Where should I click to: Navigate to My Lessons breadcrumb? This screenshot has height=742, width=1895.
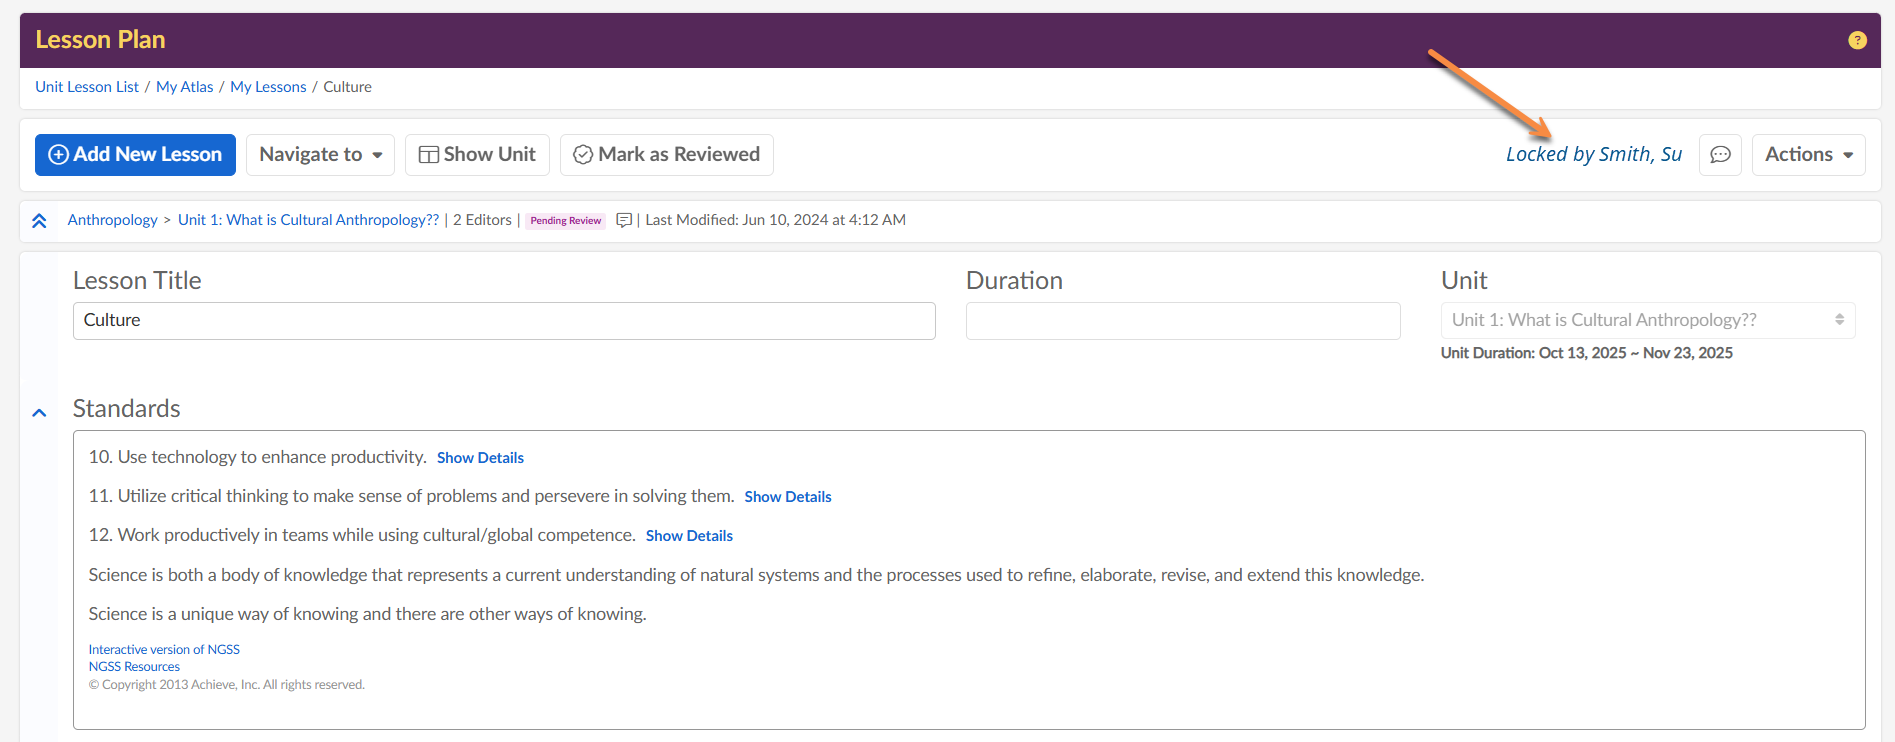pyautogui.click(x=268, y=87)
